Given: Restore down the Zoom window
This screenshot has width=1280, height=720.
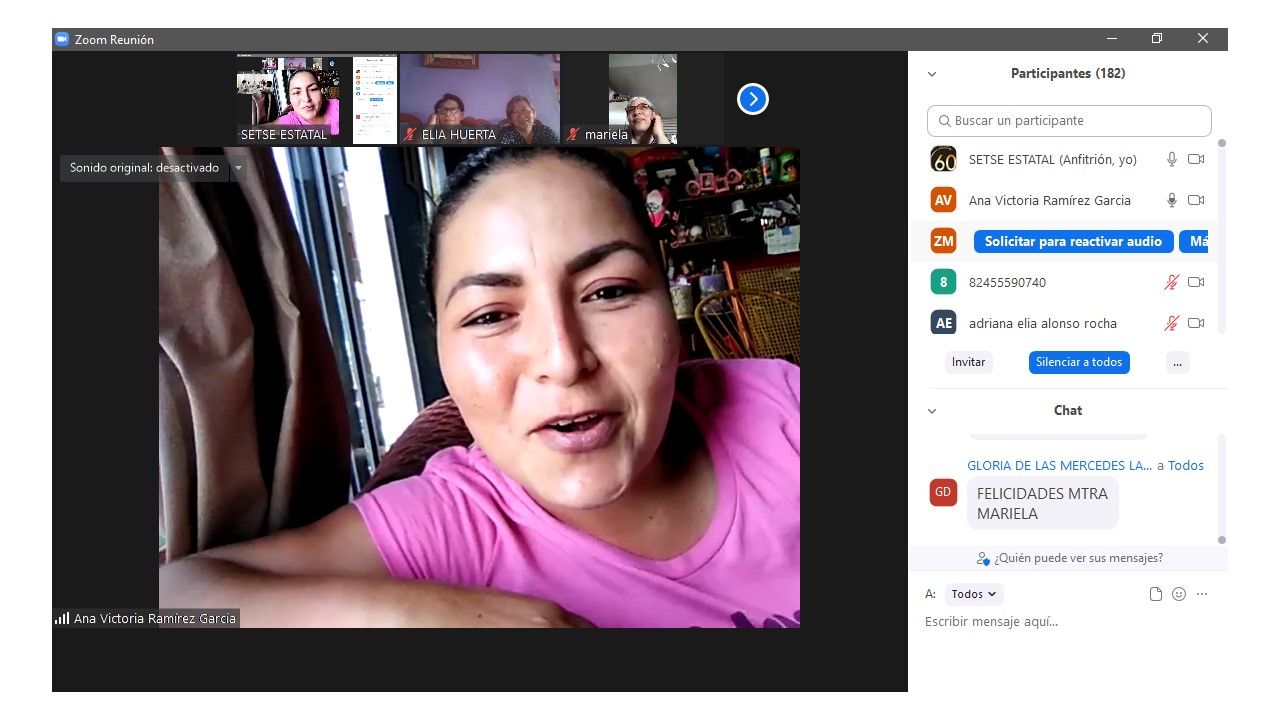Looking at the screenshot, I should point(1157,39).
